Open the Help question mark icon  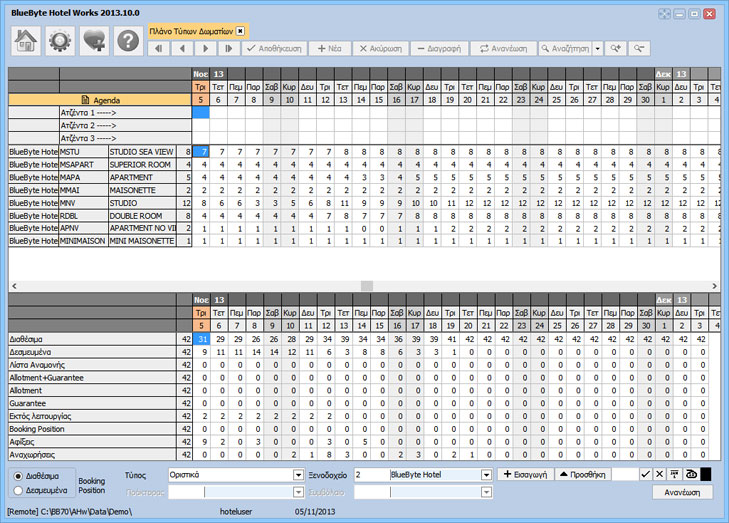pyautogui.click(x=128, y=40)
